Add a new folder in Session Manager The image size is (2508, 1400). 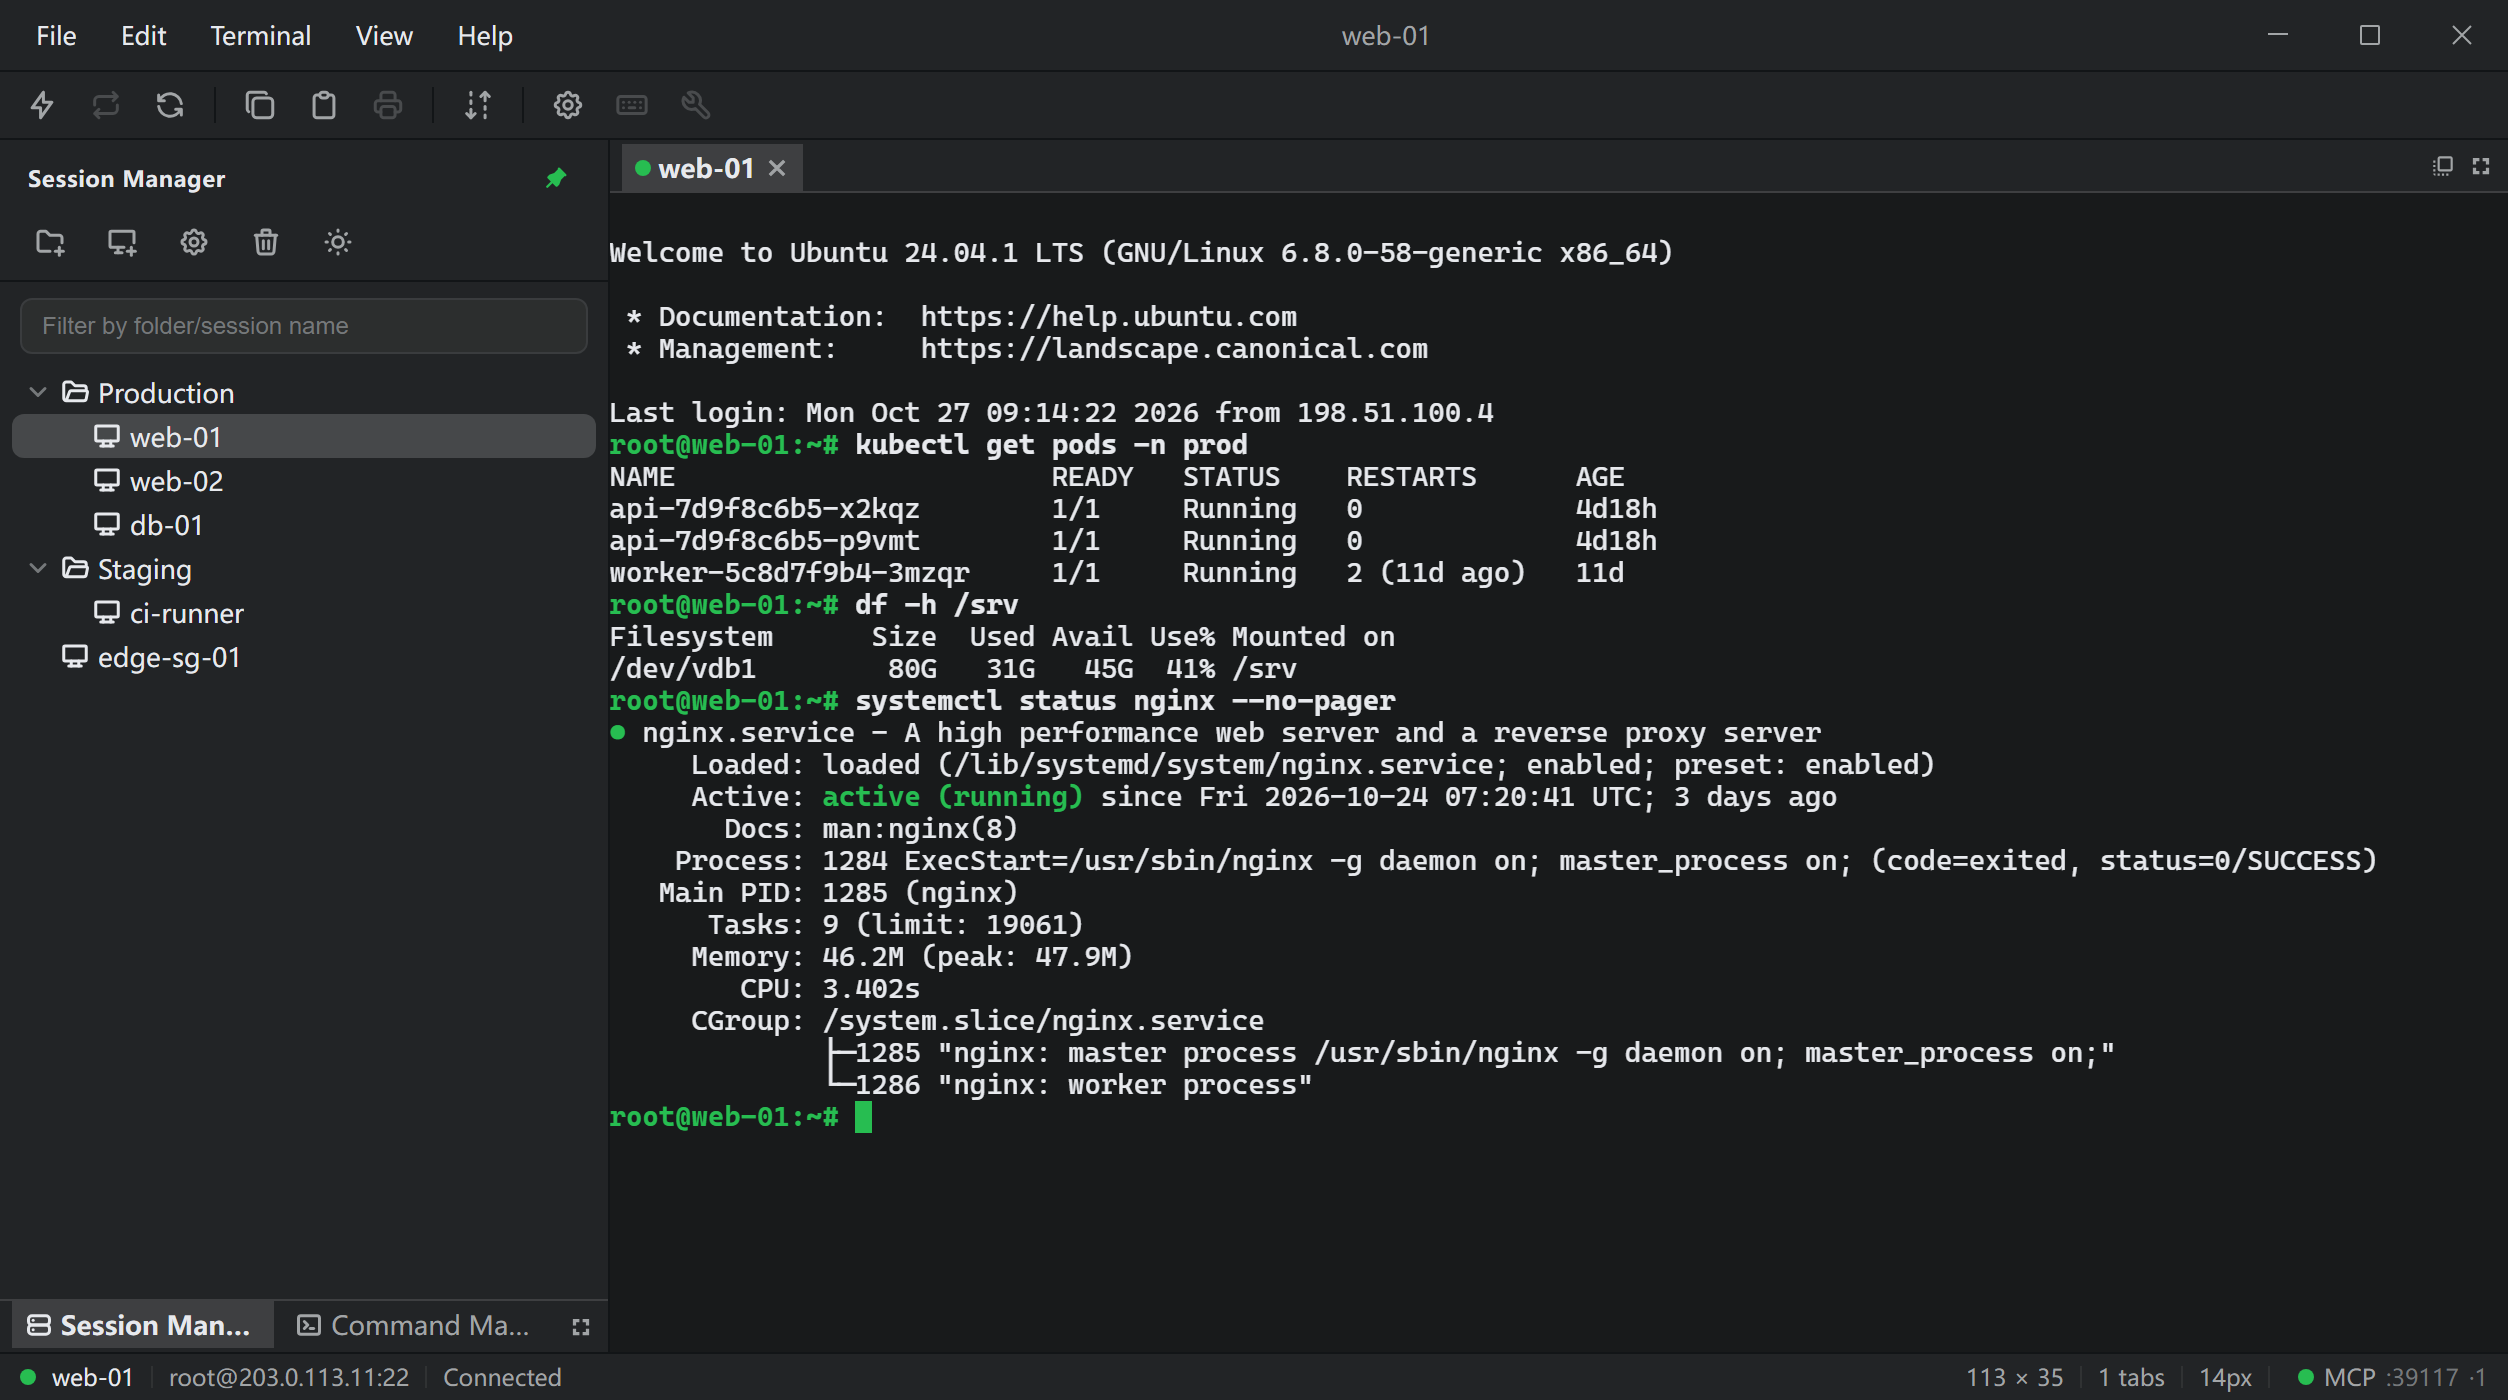tap(50, 242)
